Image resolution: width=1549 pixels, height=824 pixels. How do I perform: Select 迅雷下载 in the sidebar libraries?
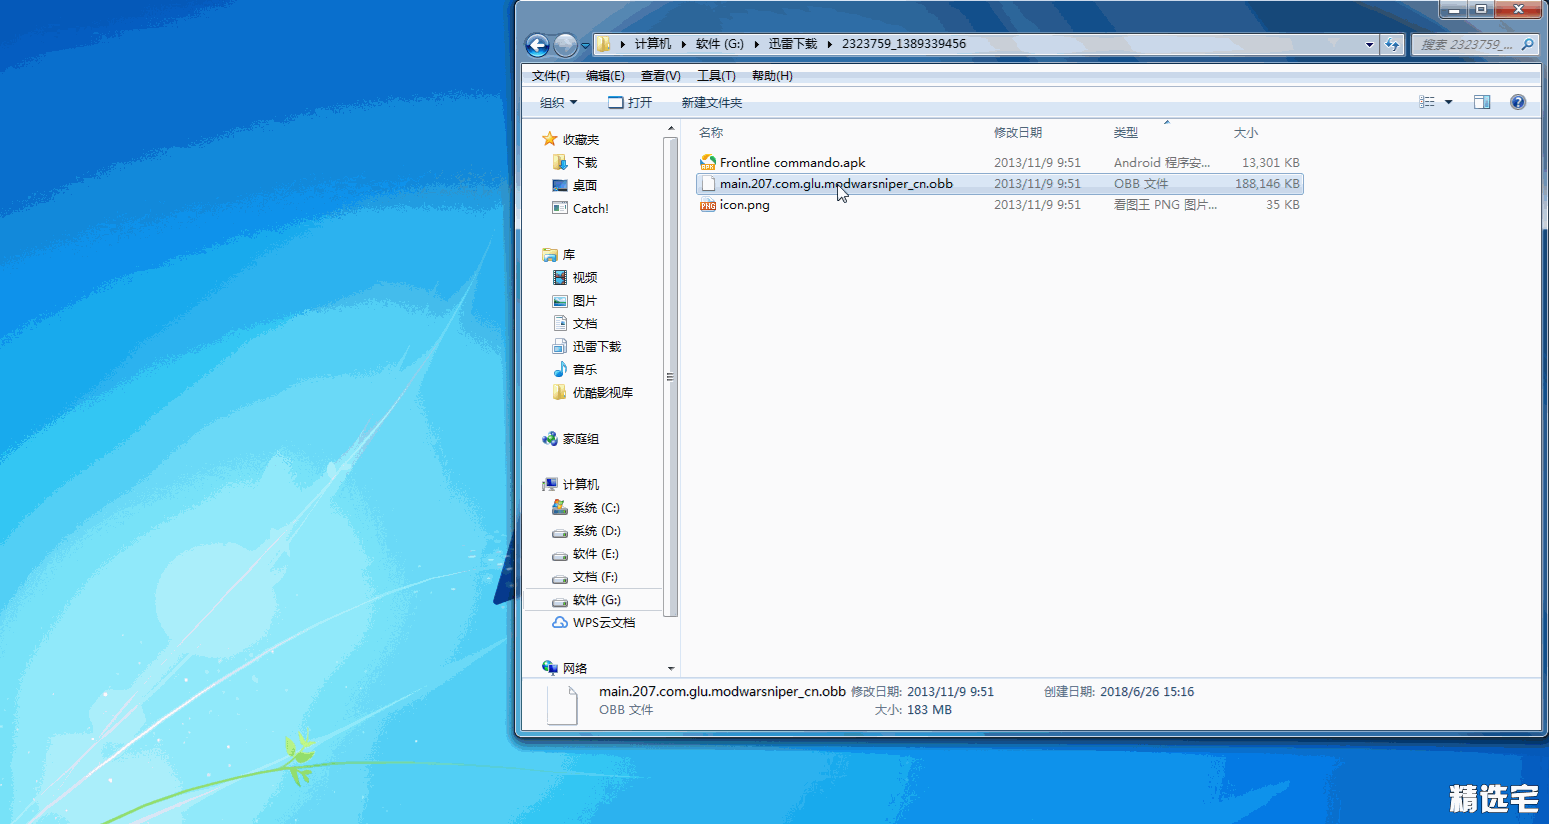tap(597, 346)
